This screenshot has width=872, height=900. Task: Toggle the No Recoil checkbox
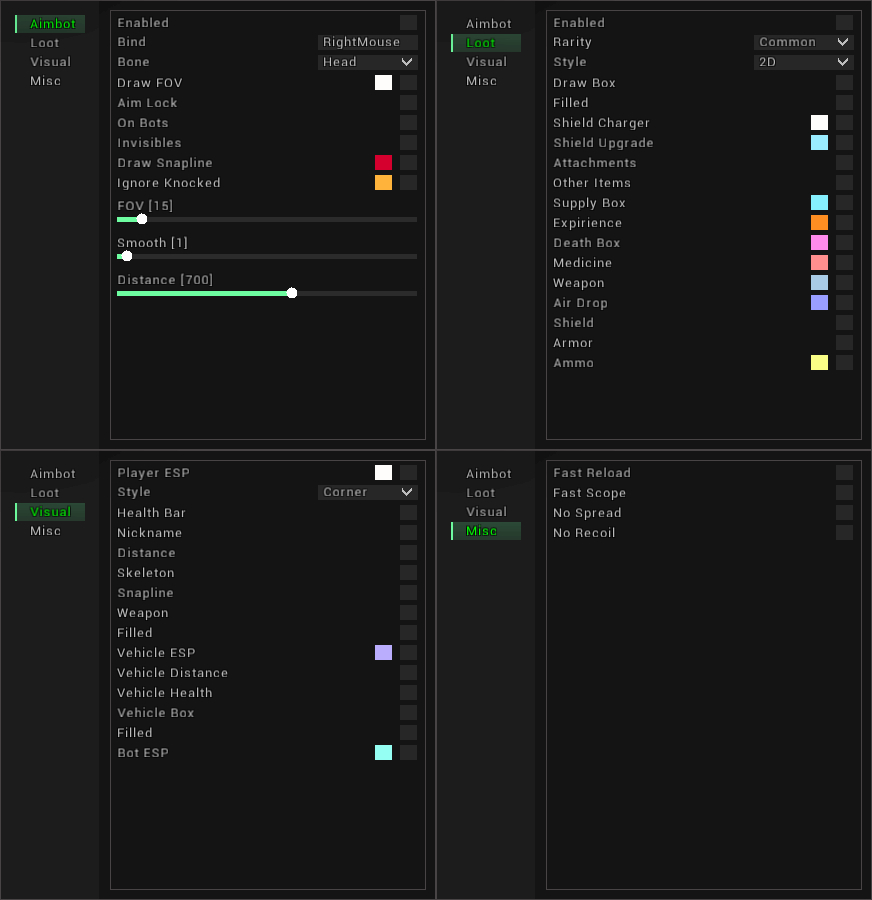click(844, 533)
